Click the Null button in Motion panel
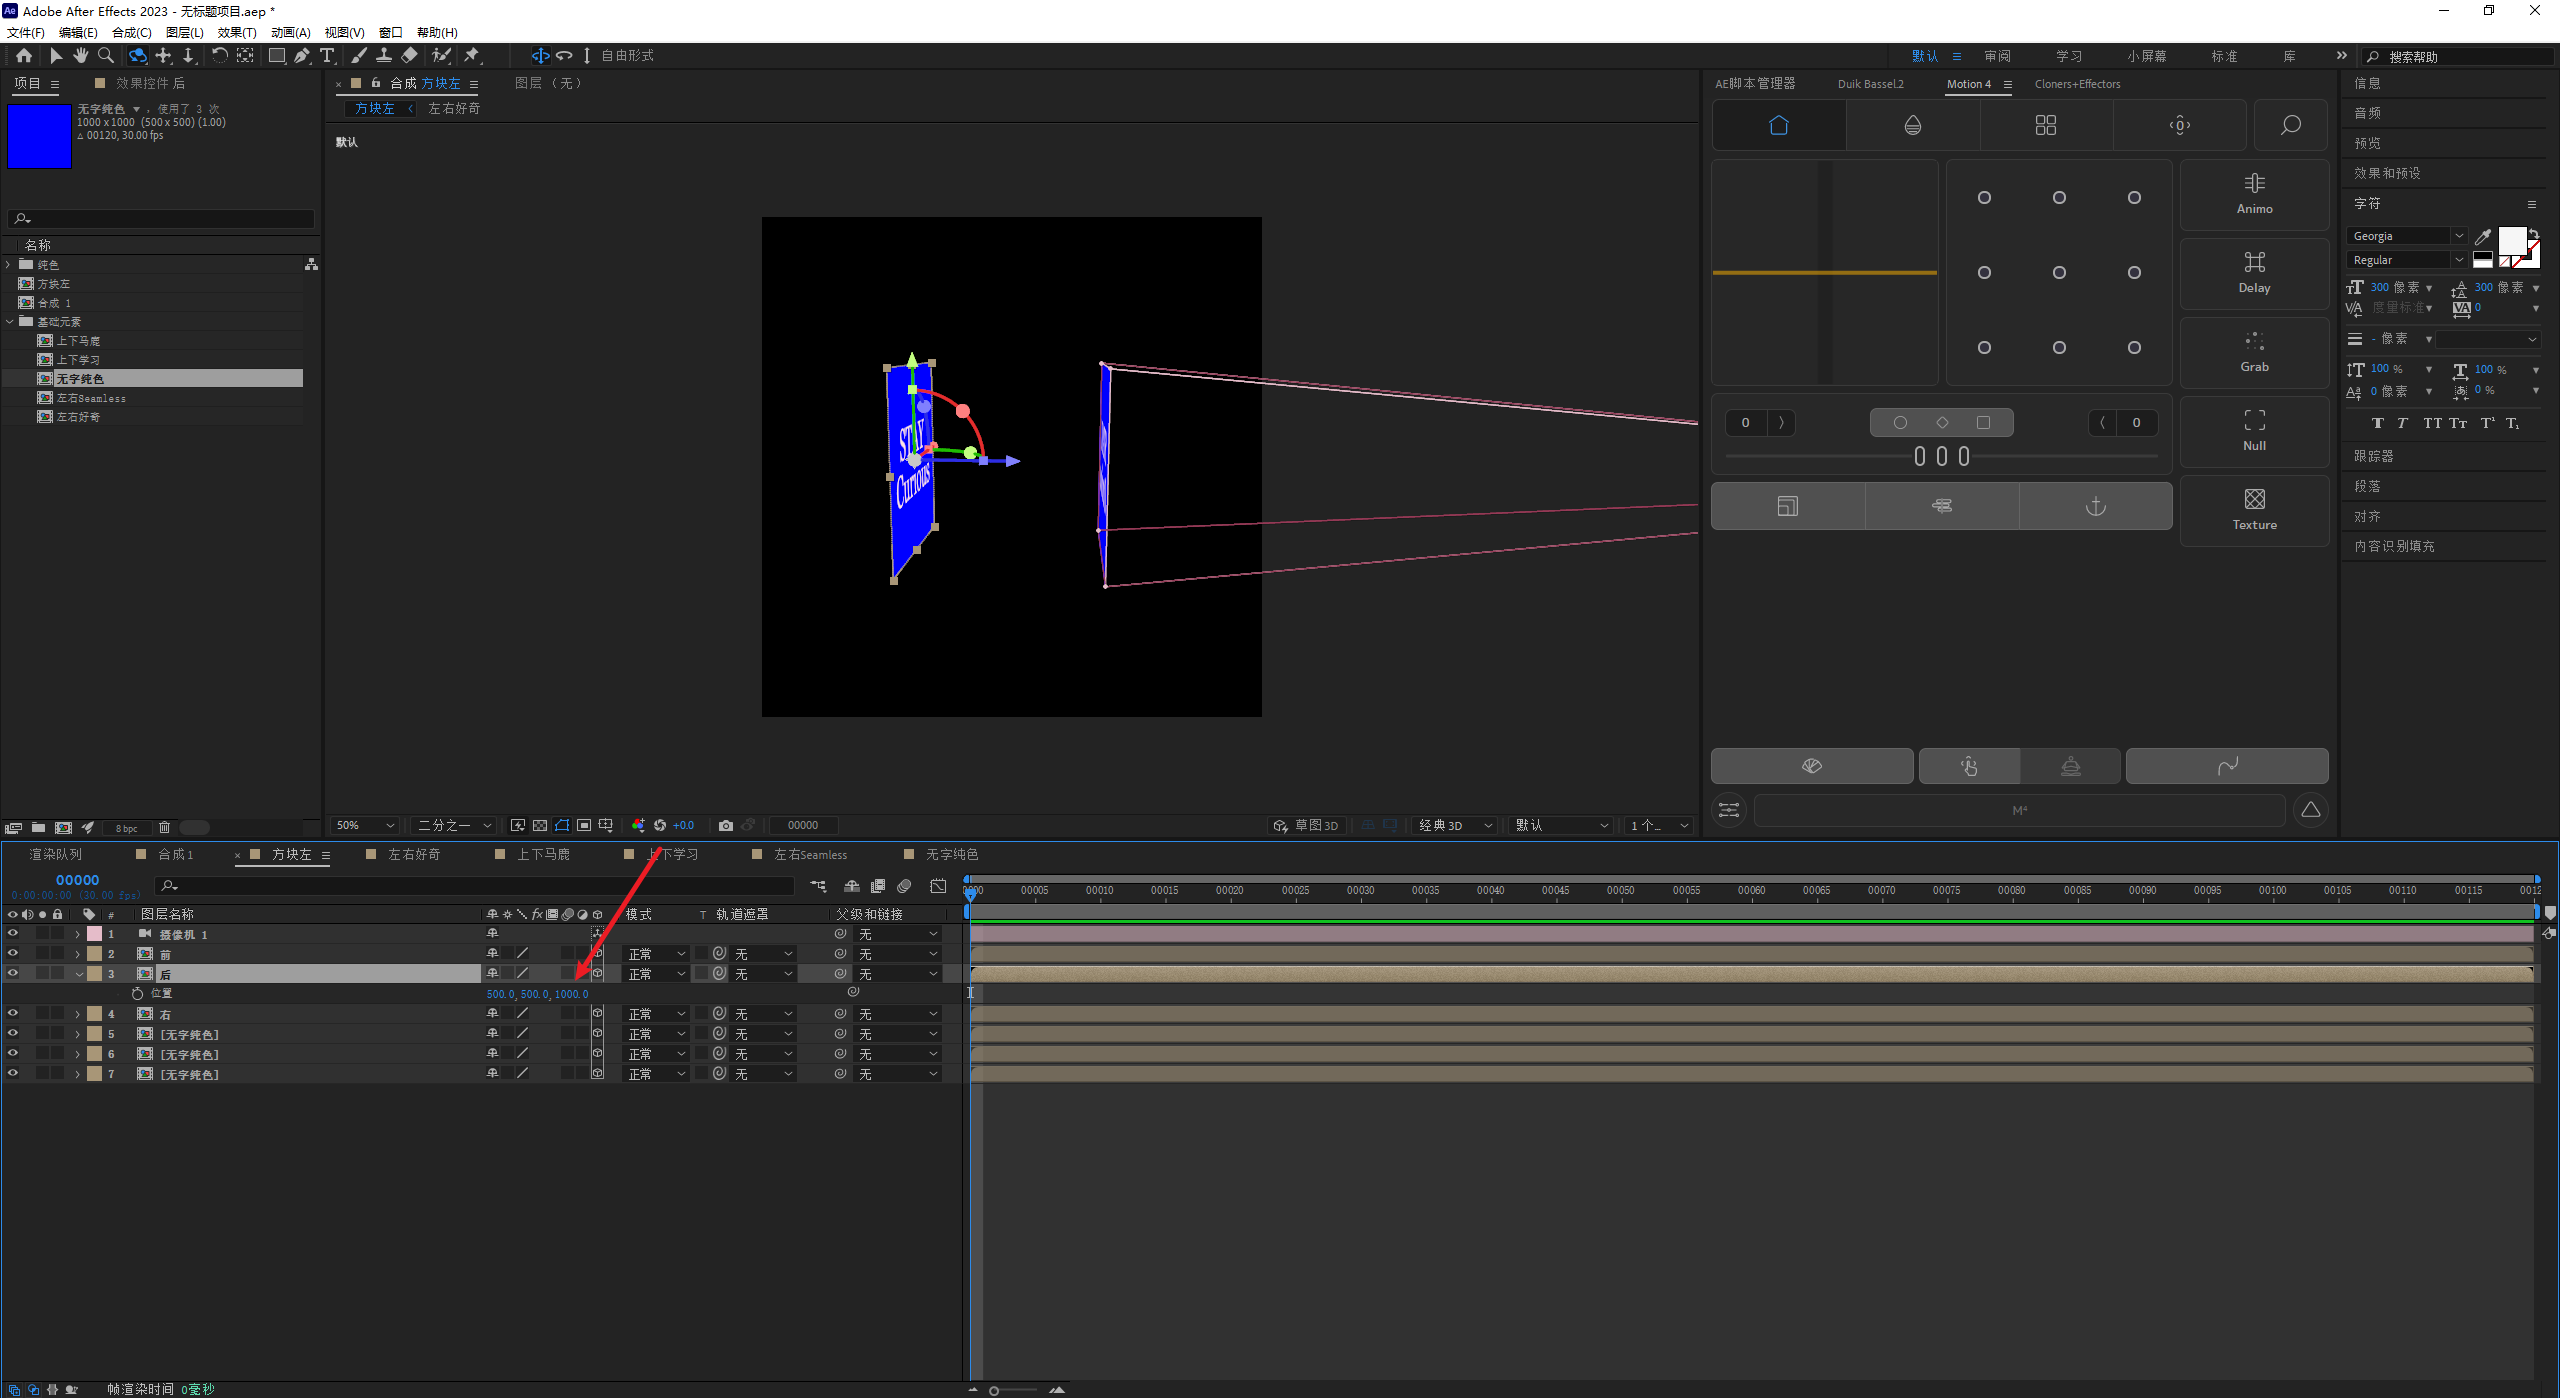Image resolution: width=2560 pixels, height=1398 pixels. point(2254,430)
